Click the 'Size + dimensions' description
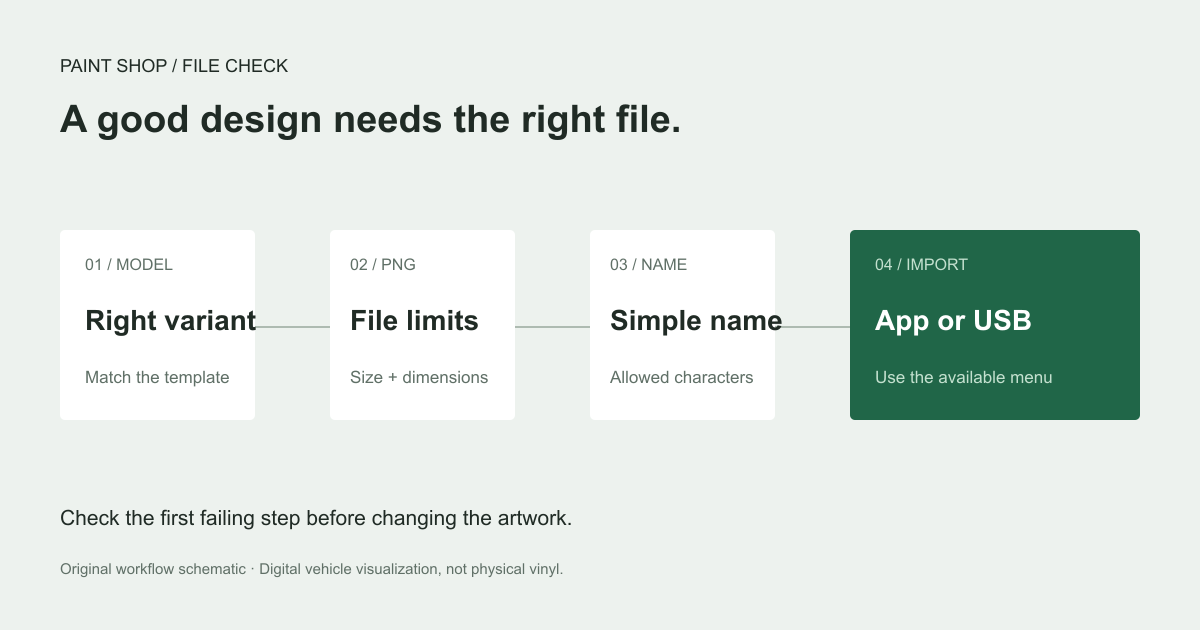 coord(419,378)
